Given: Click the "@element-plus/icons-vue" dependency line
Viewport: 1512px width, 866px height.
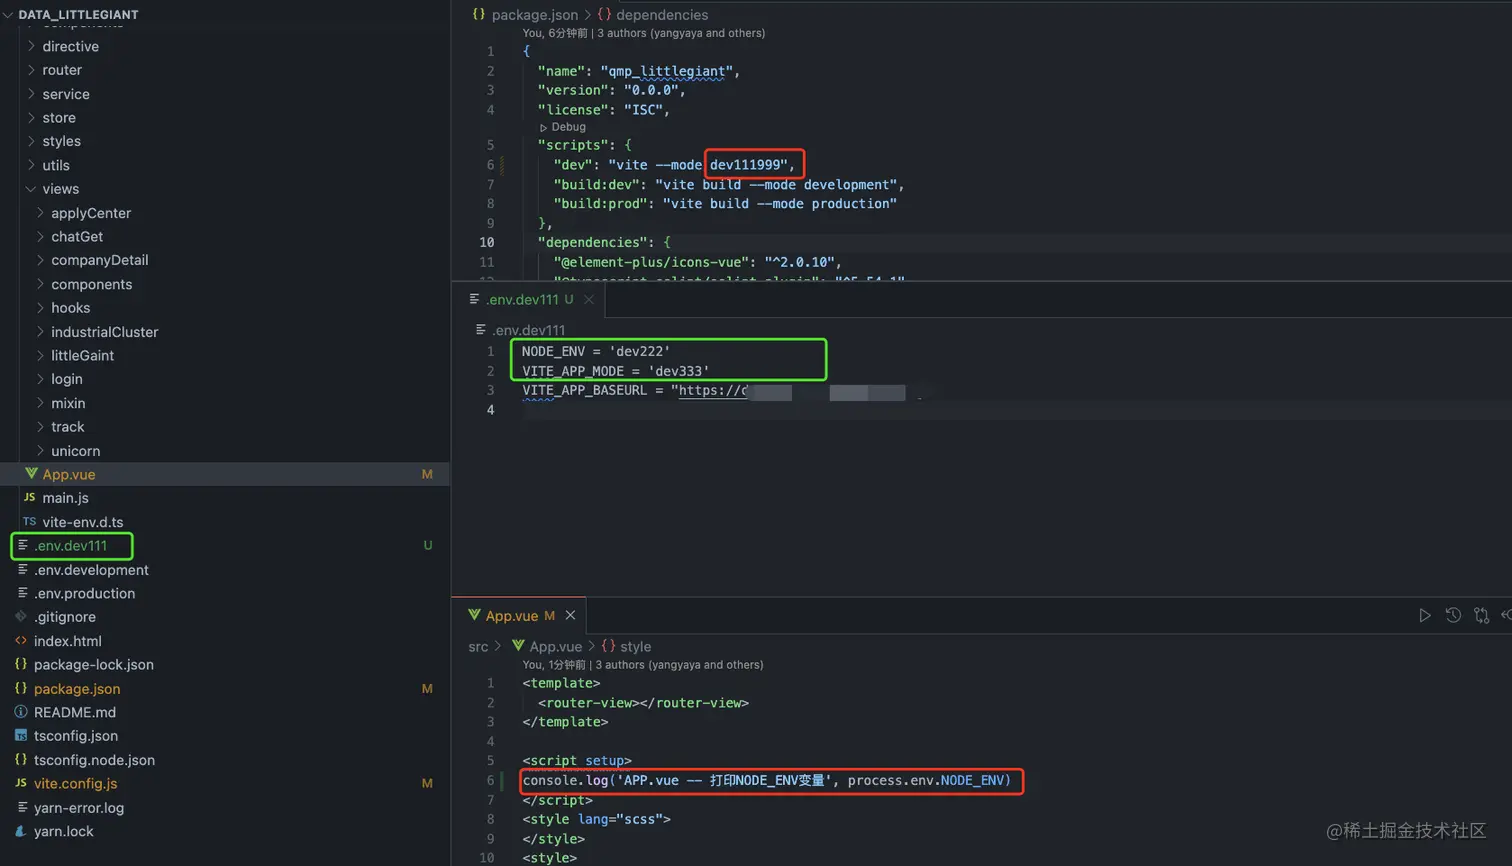Looking at the screenshot, I should pos(697,262).
